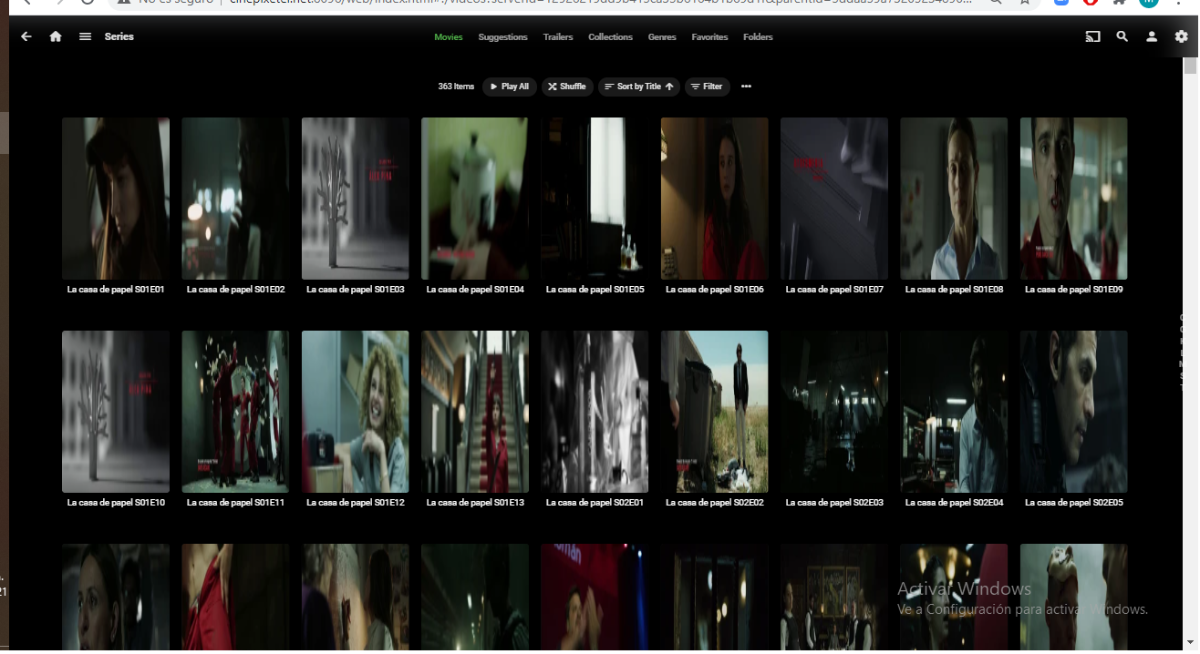Switch to the Genres tab

(662, 37)
